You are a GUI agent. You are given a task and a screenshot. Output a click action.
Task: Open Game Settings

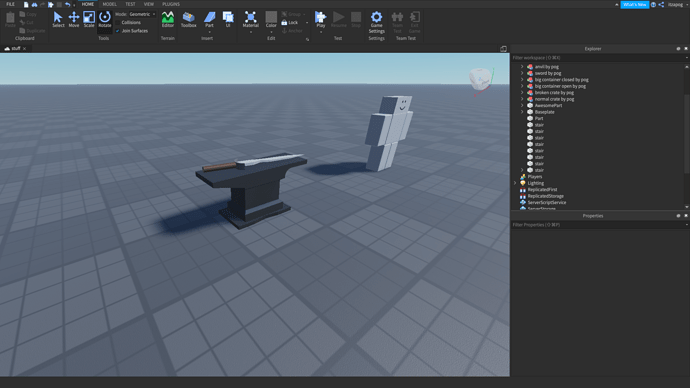[376, 22]
